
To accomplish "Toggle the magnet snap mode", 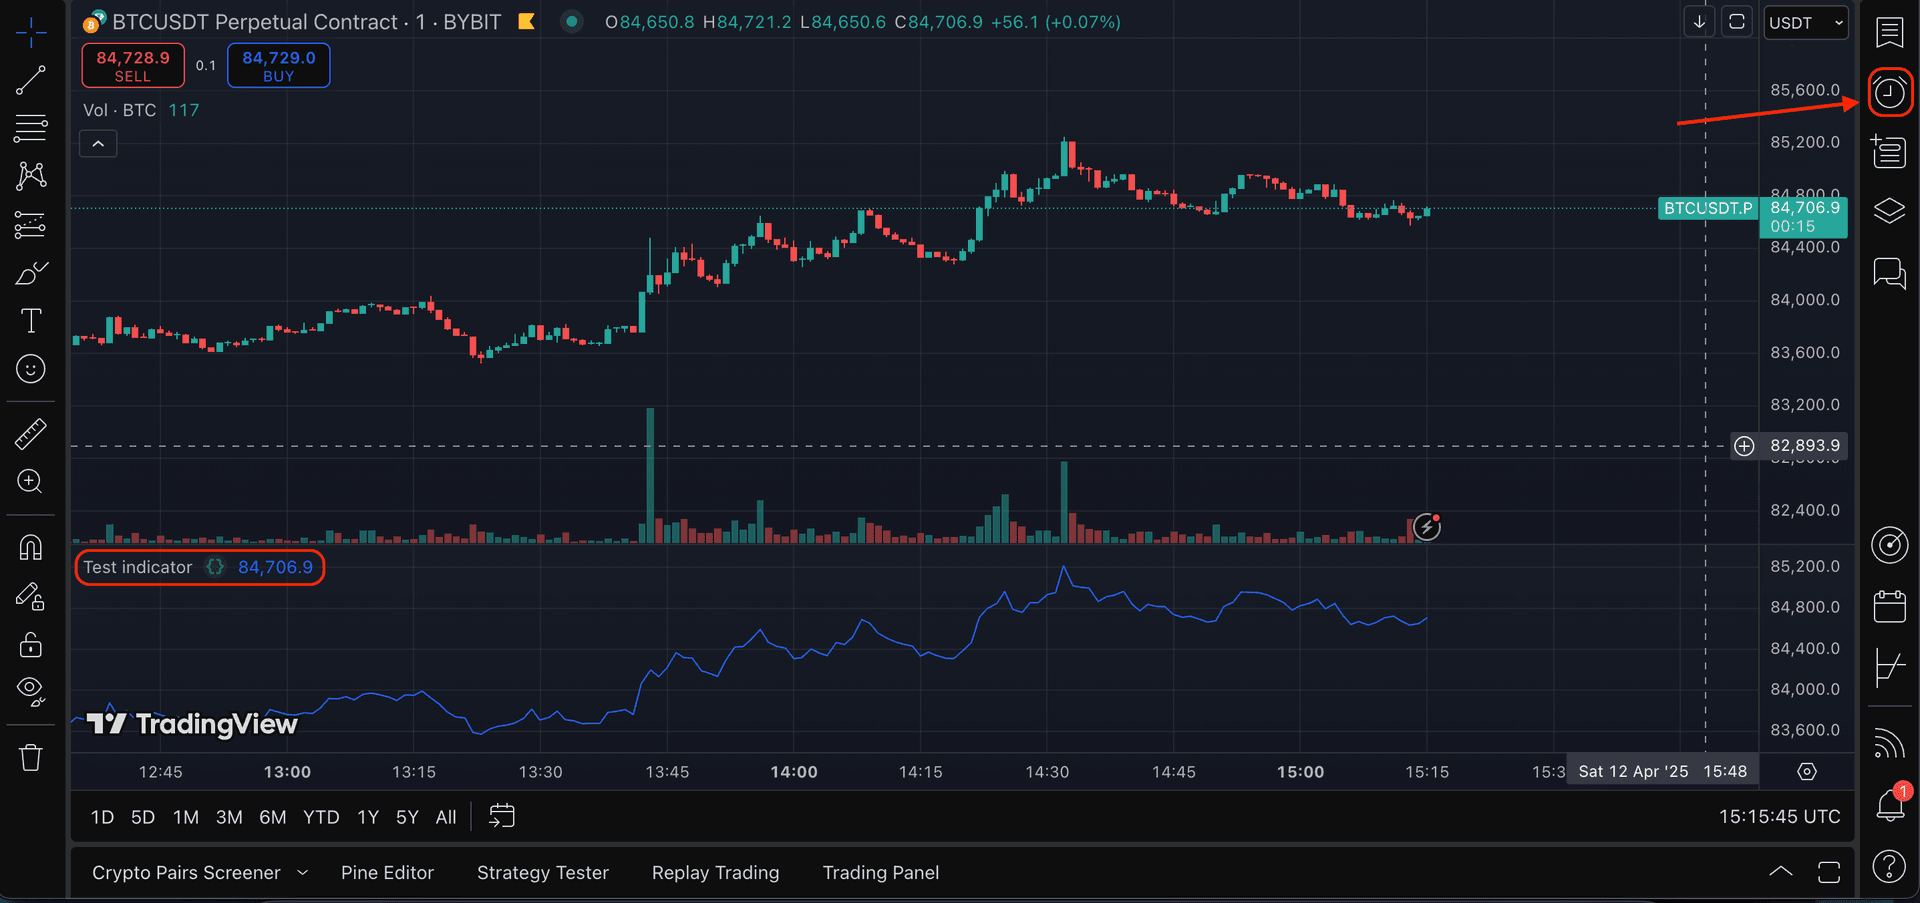I will [31, 548].
